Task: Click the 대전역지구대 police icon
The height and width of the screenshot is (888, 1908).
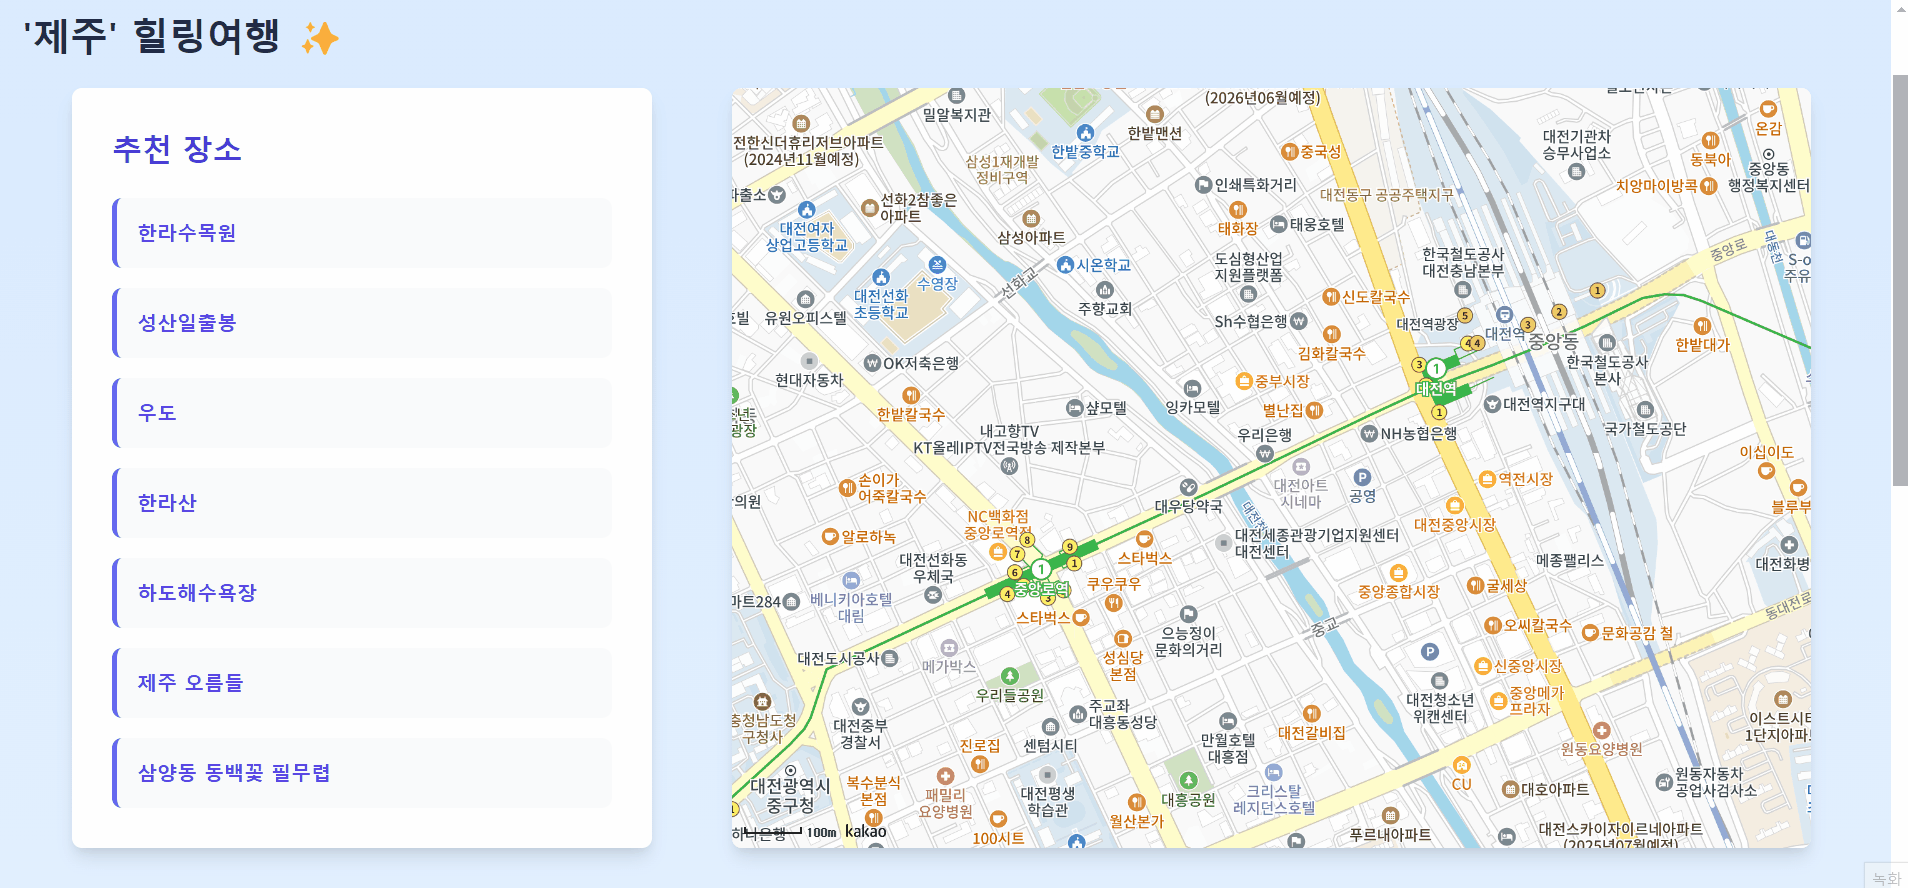Action: pos(1492,404)
